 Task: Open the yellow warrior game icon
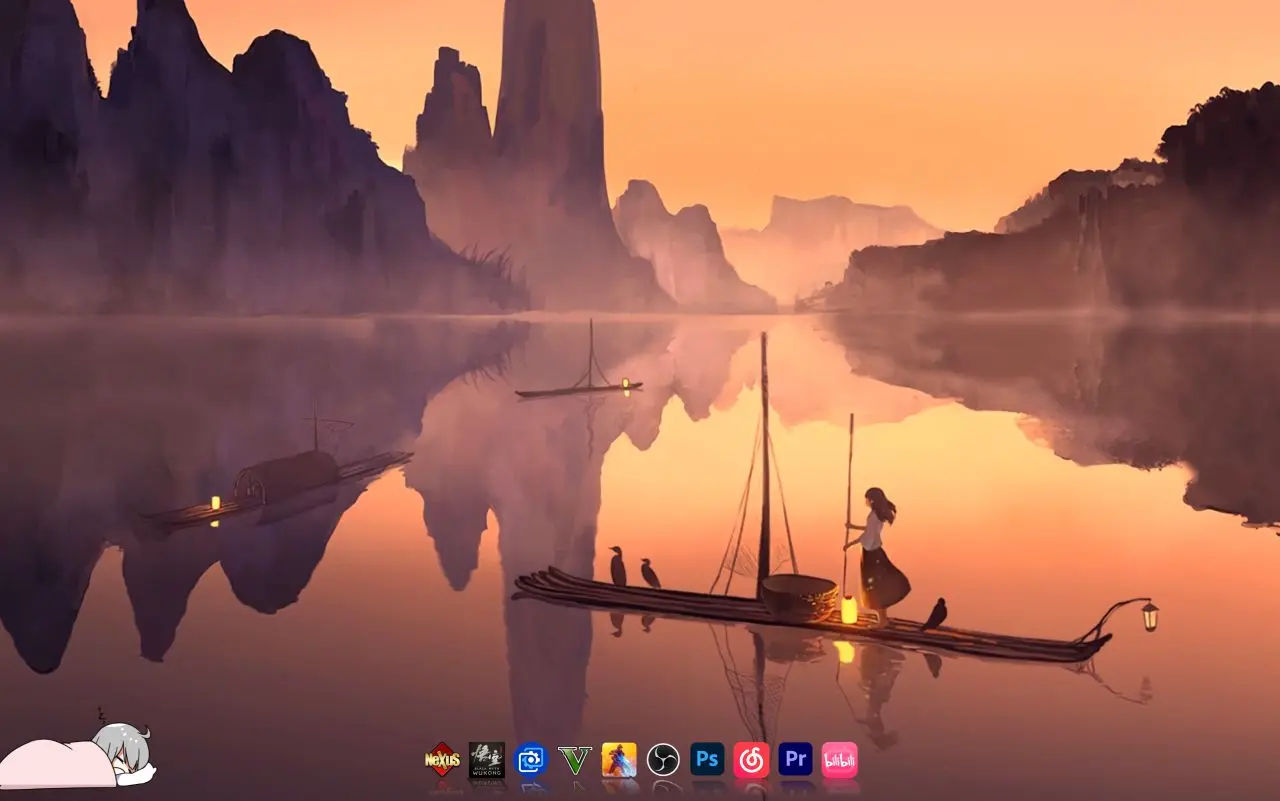619,760
